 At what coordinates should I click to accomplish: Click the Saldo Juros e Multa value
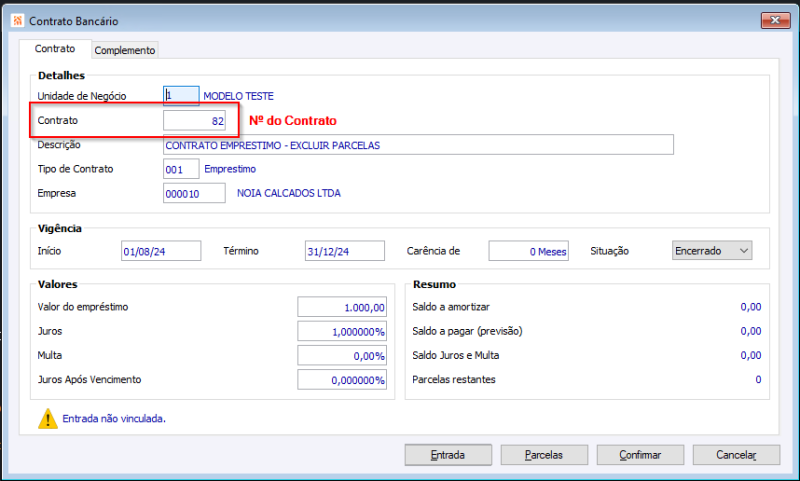pyautogui.click(x=751, y=355)
